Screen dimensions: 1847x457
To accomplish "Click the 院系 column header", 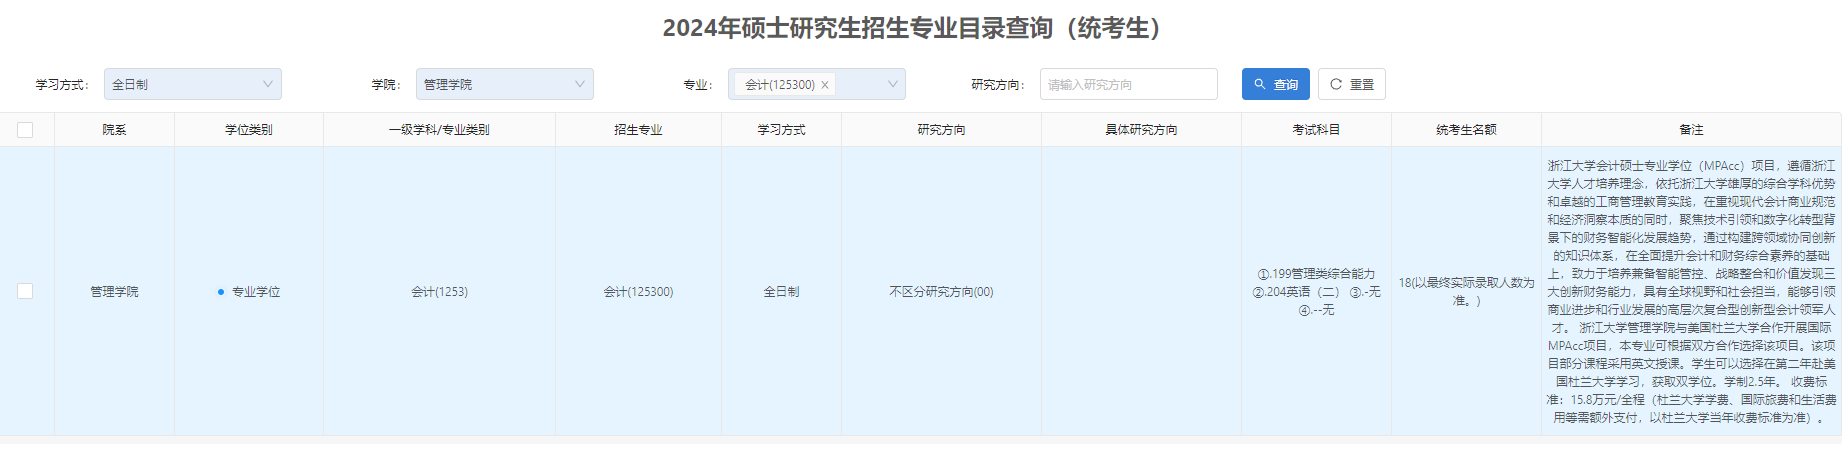I will pyautogui.click(x=114, y=130).
